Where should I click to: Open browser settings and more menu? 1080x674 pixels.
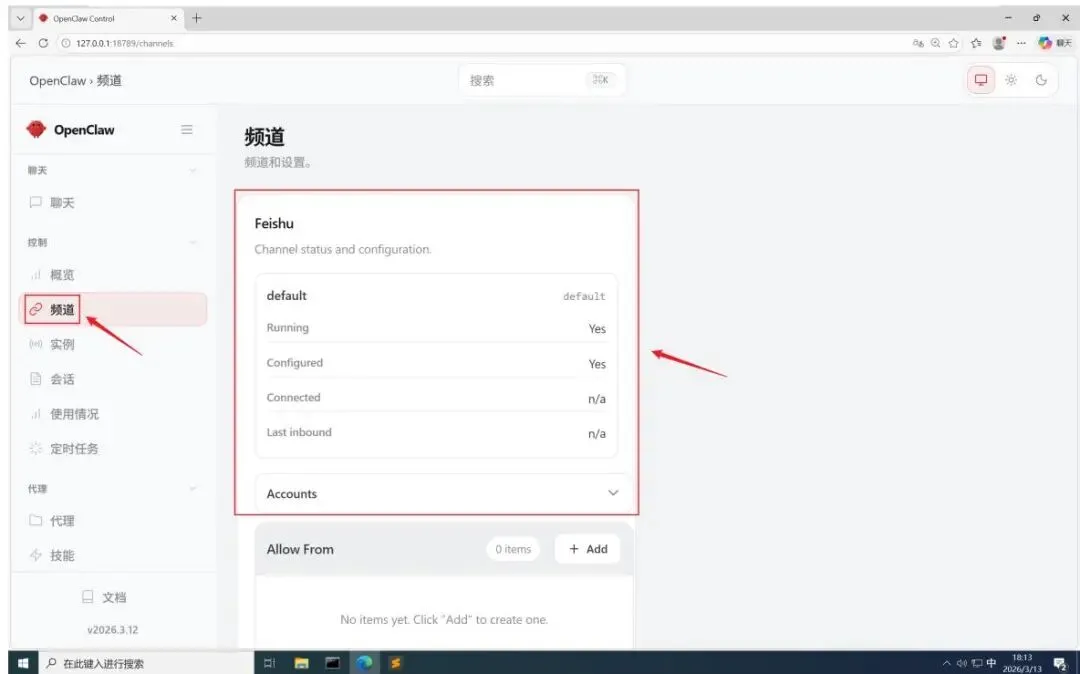1021,43
